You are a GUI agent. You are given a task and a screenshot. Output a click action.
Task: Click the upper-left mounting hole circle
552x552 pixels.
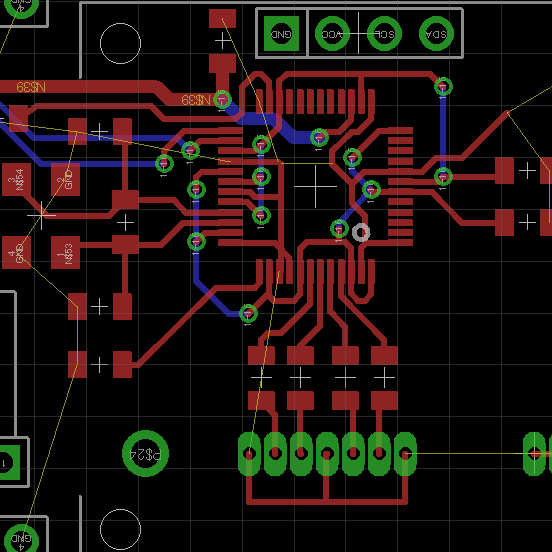pos(120,43)
